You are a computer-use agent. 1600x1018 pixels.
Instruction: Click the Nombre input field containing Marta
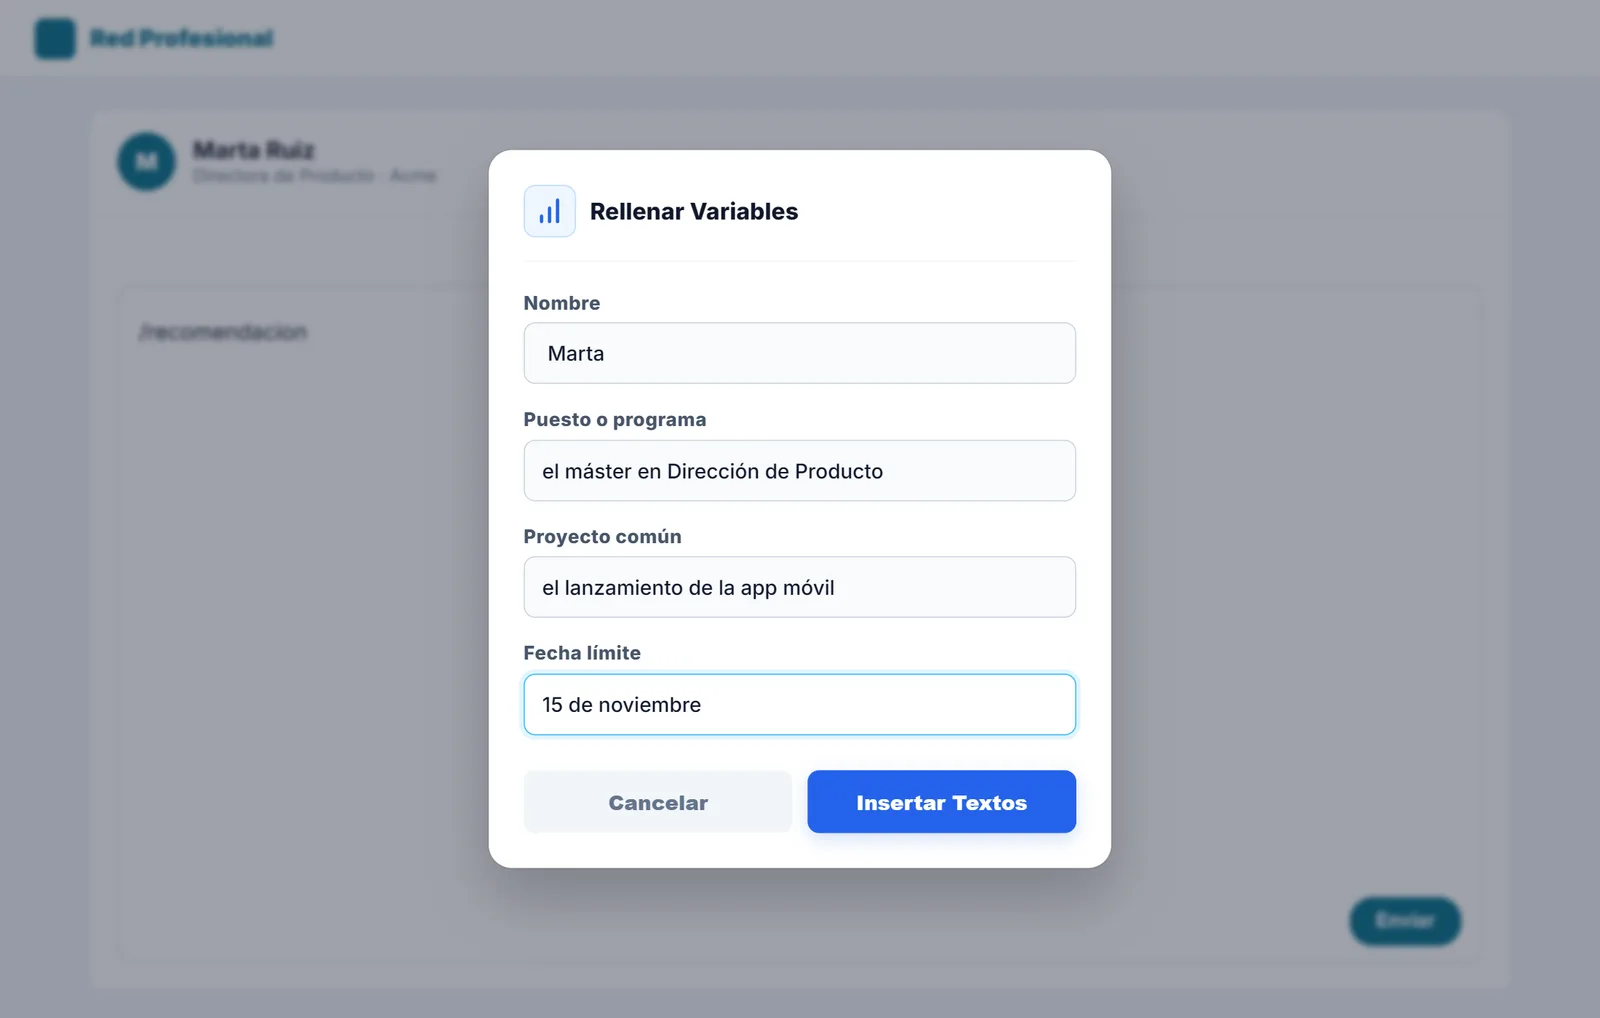pyautogui.click(x=799, y=353)
